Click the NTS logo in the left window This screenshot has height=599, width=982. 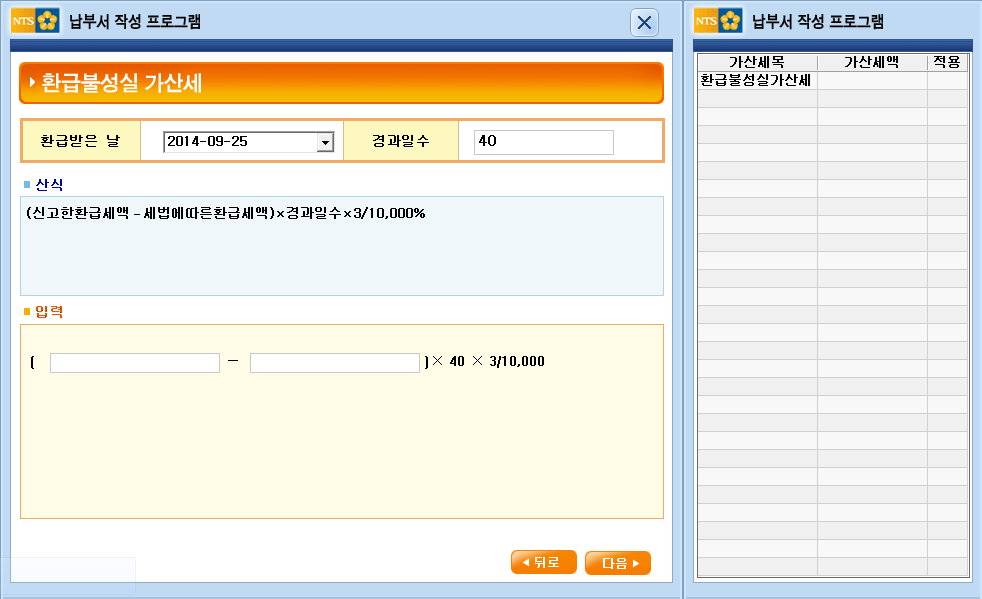pyautogui.click(x=35, y=21)
